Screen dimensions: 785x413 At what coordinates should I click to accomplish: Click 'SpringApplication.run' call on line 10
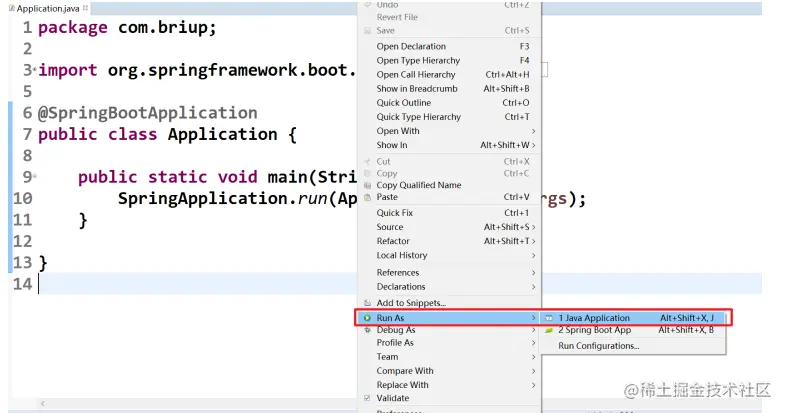click(x=223, y=199)
